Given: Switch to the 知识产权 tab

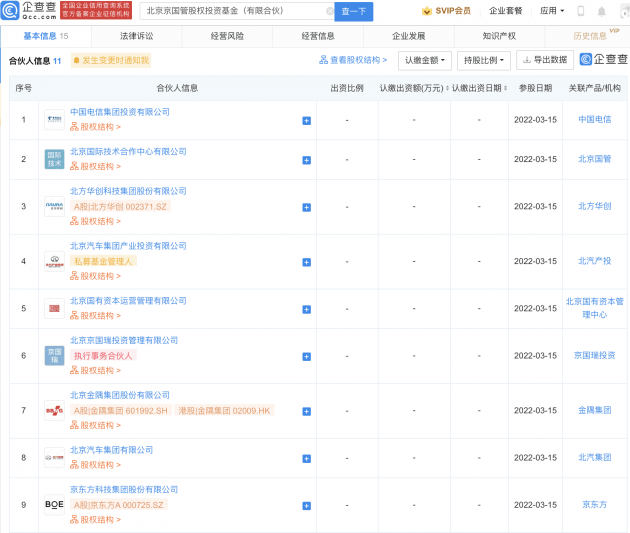Looking at the screenshot, I should click(497, 35).
